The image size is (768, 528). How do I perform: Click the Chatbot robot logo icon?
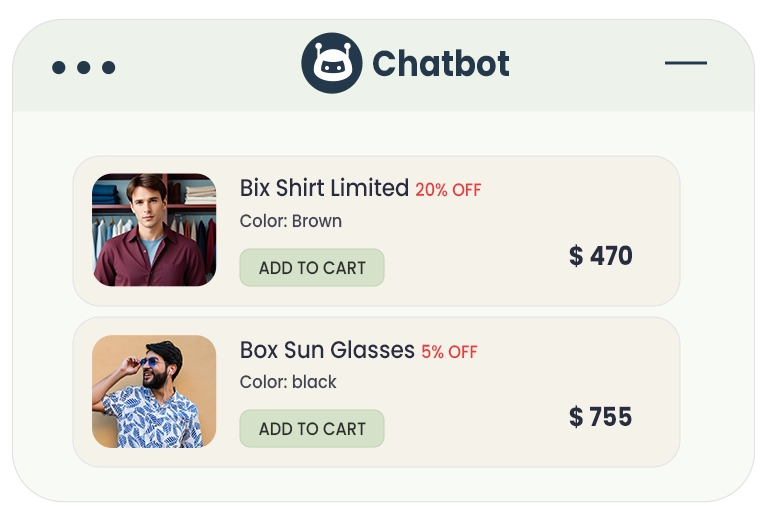(331, 63)
